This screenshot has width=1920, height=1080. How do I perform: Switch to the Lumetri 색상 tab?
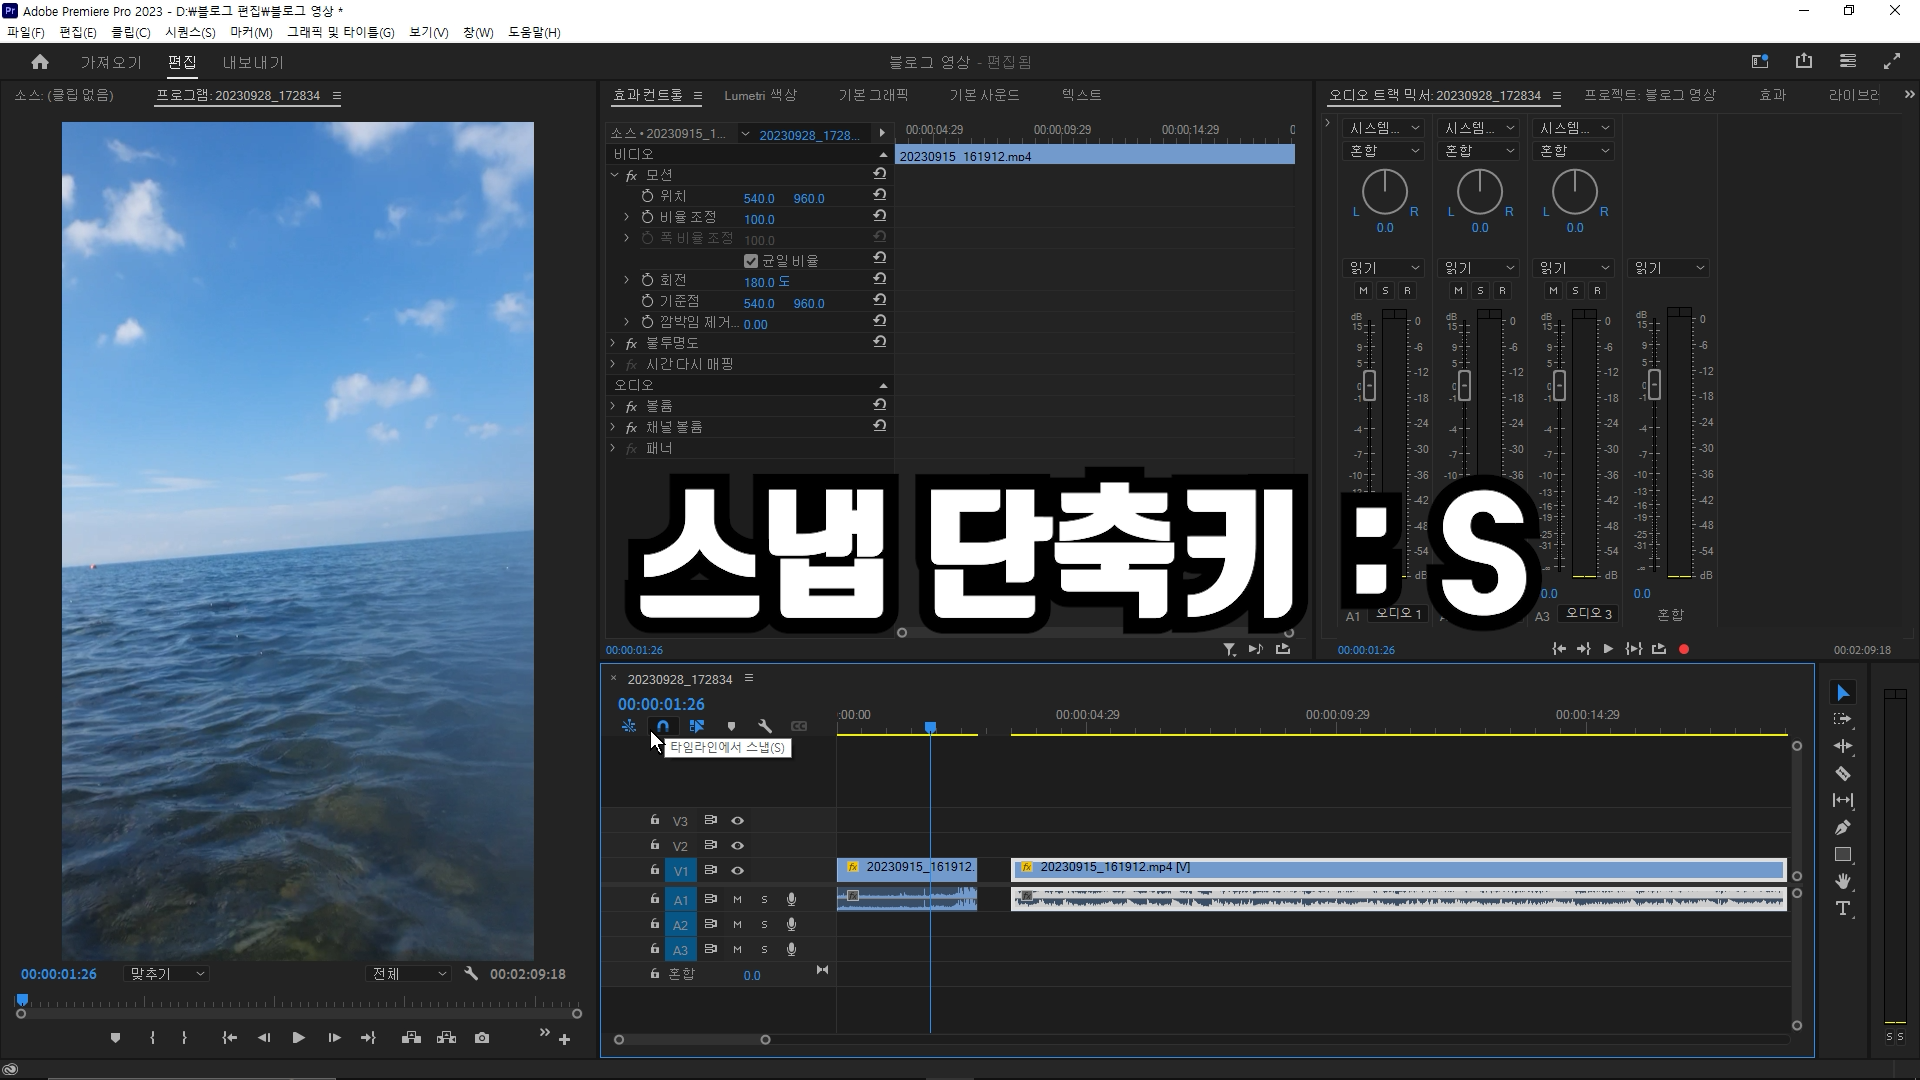point(761,95)
